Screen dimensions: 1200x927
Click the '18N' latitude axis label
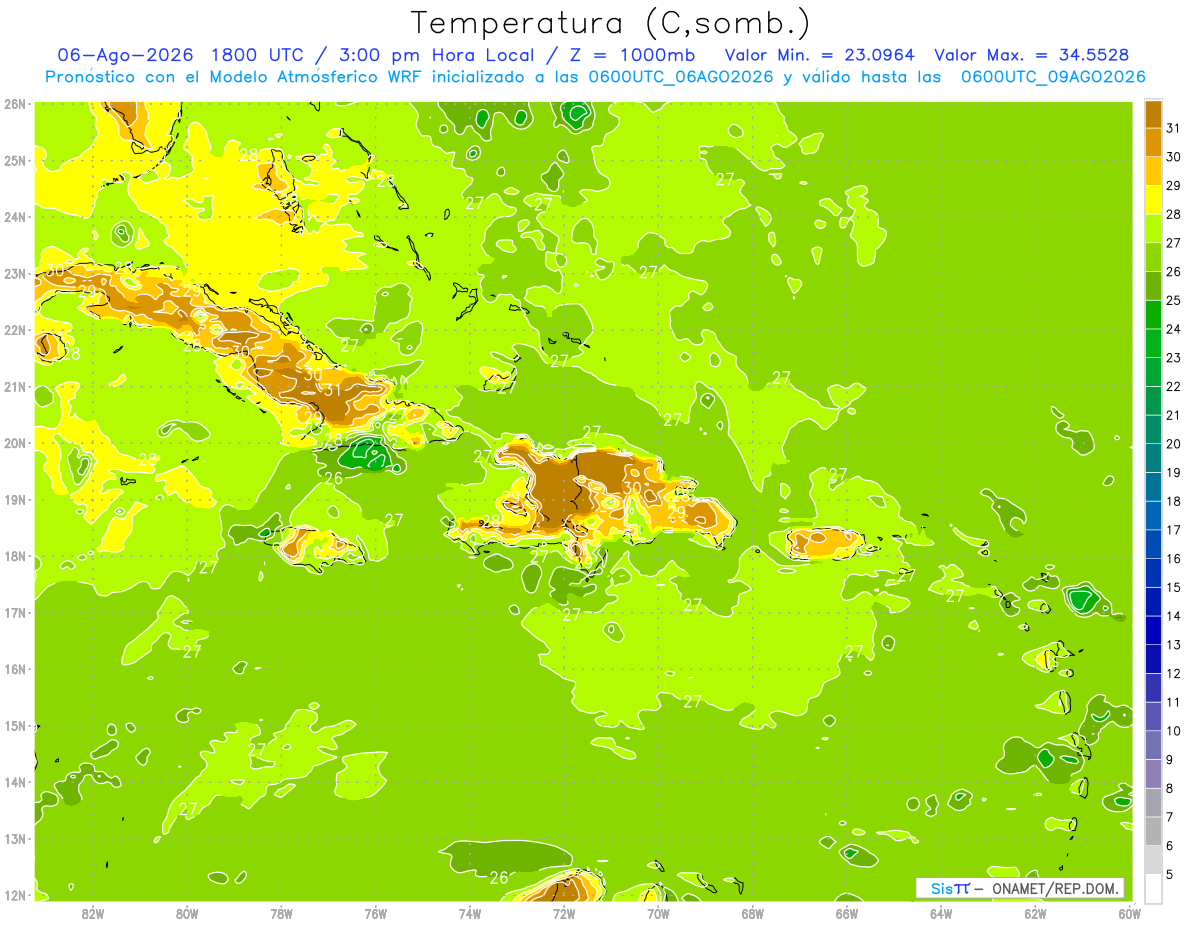[x=15, y=556]
